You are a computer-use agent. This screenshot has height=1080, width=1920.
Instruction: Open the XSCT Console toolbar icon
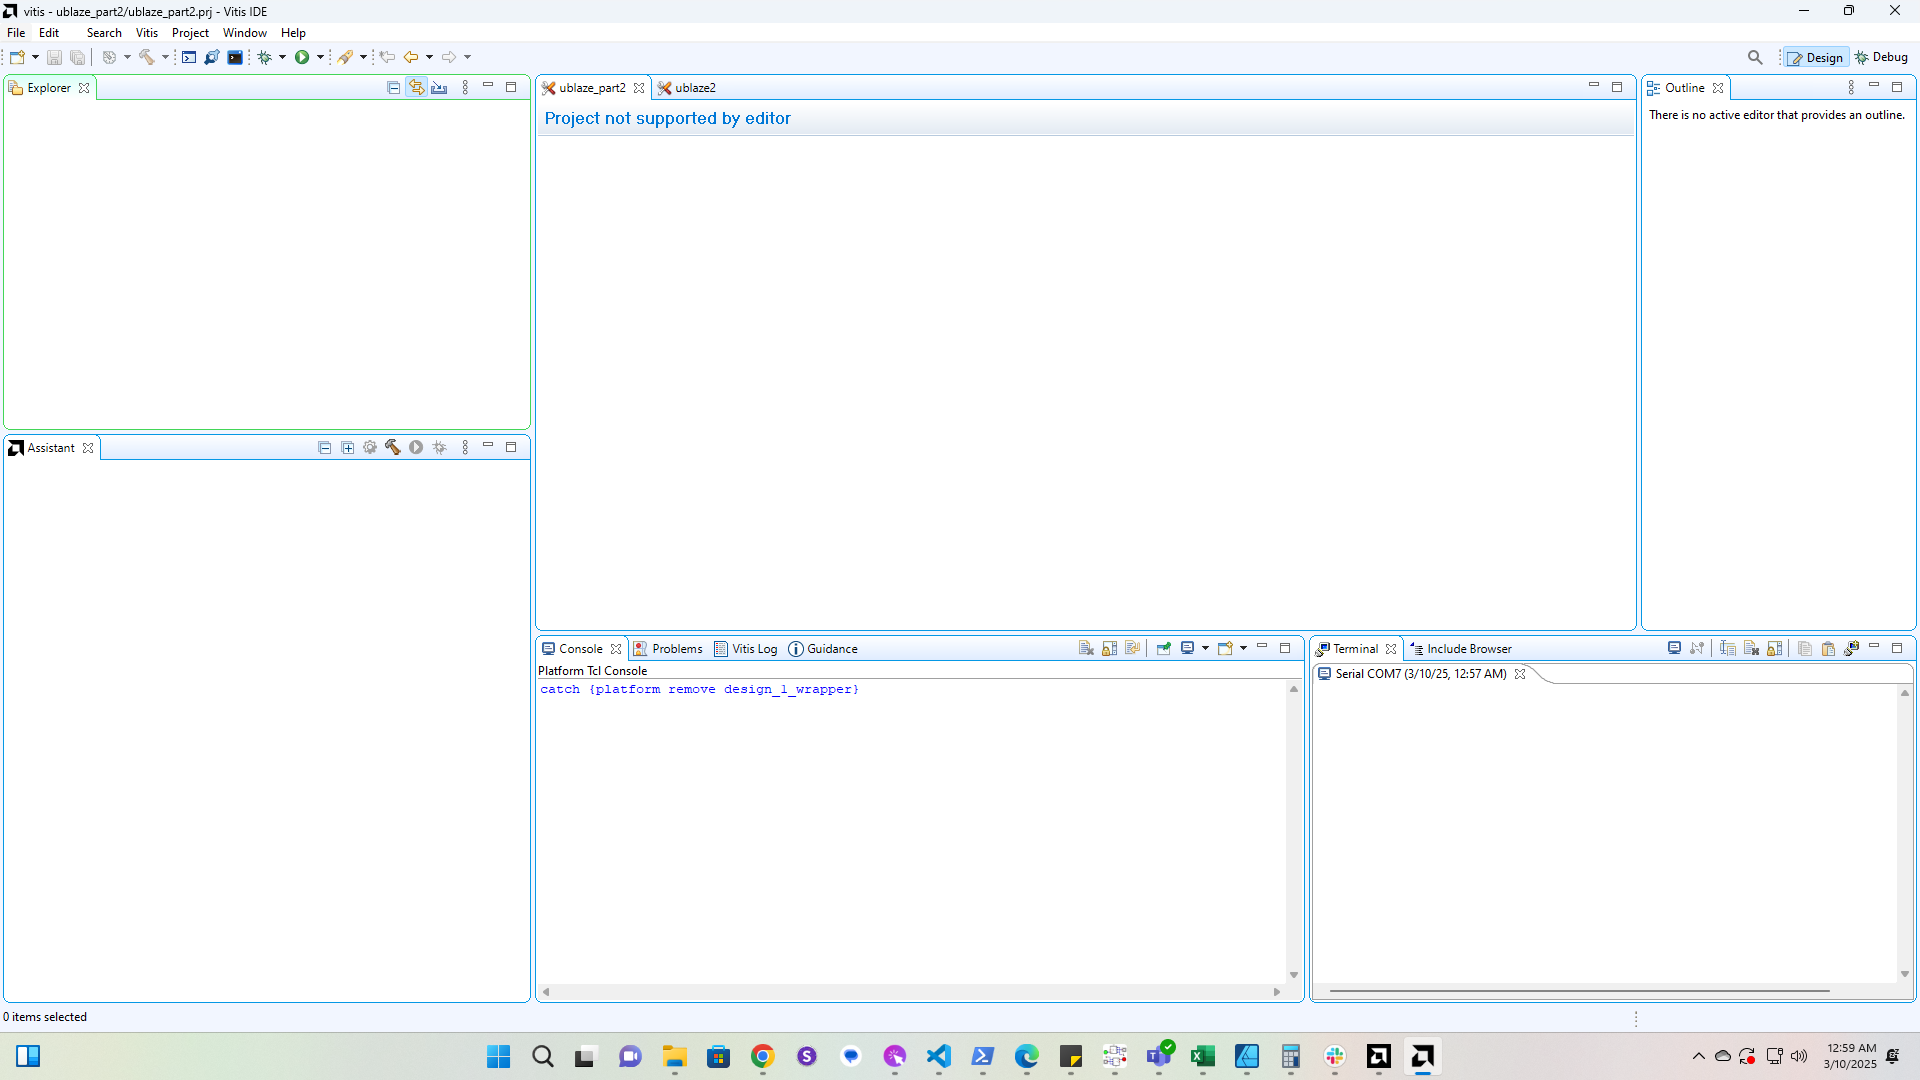pos(189,57)
